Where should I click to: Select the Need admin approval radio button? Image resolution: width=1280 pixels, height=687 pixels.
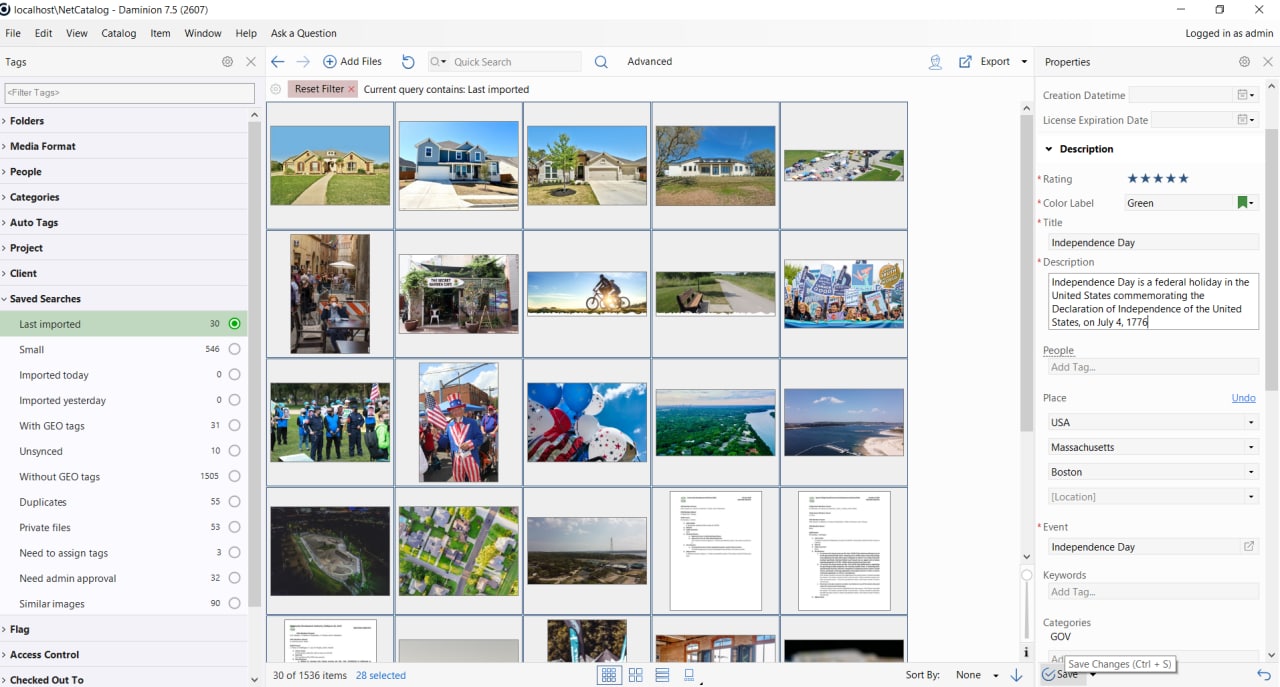point(234,578)
